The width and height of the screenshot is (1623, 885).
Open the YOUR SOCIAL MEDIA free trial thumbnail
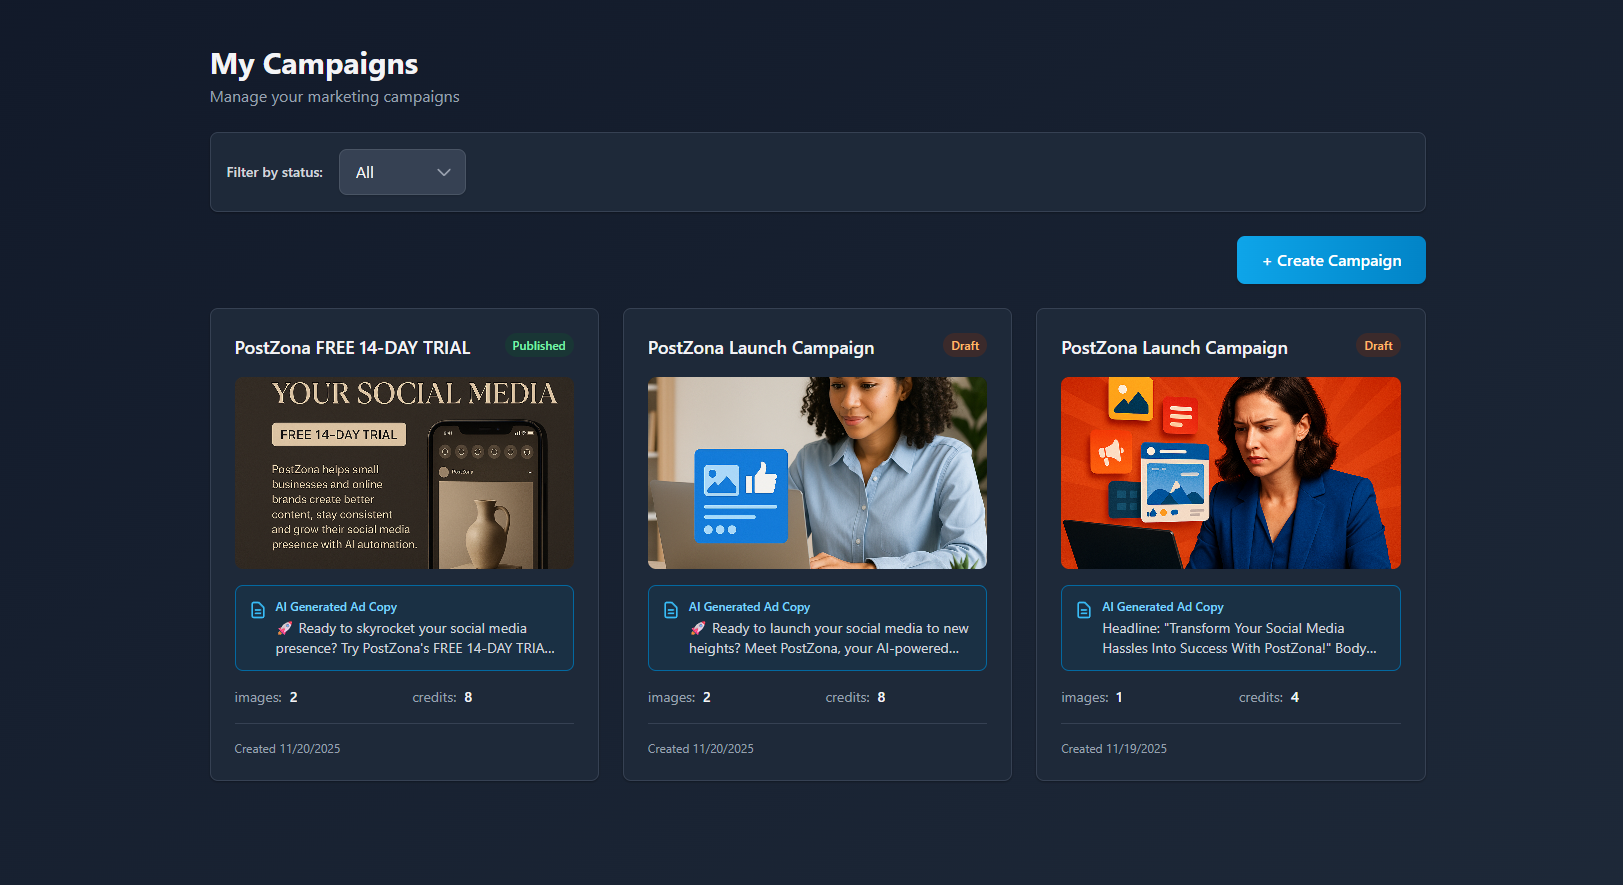404,473
